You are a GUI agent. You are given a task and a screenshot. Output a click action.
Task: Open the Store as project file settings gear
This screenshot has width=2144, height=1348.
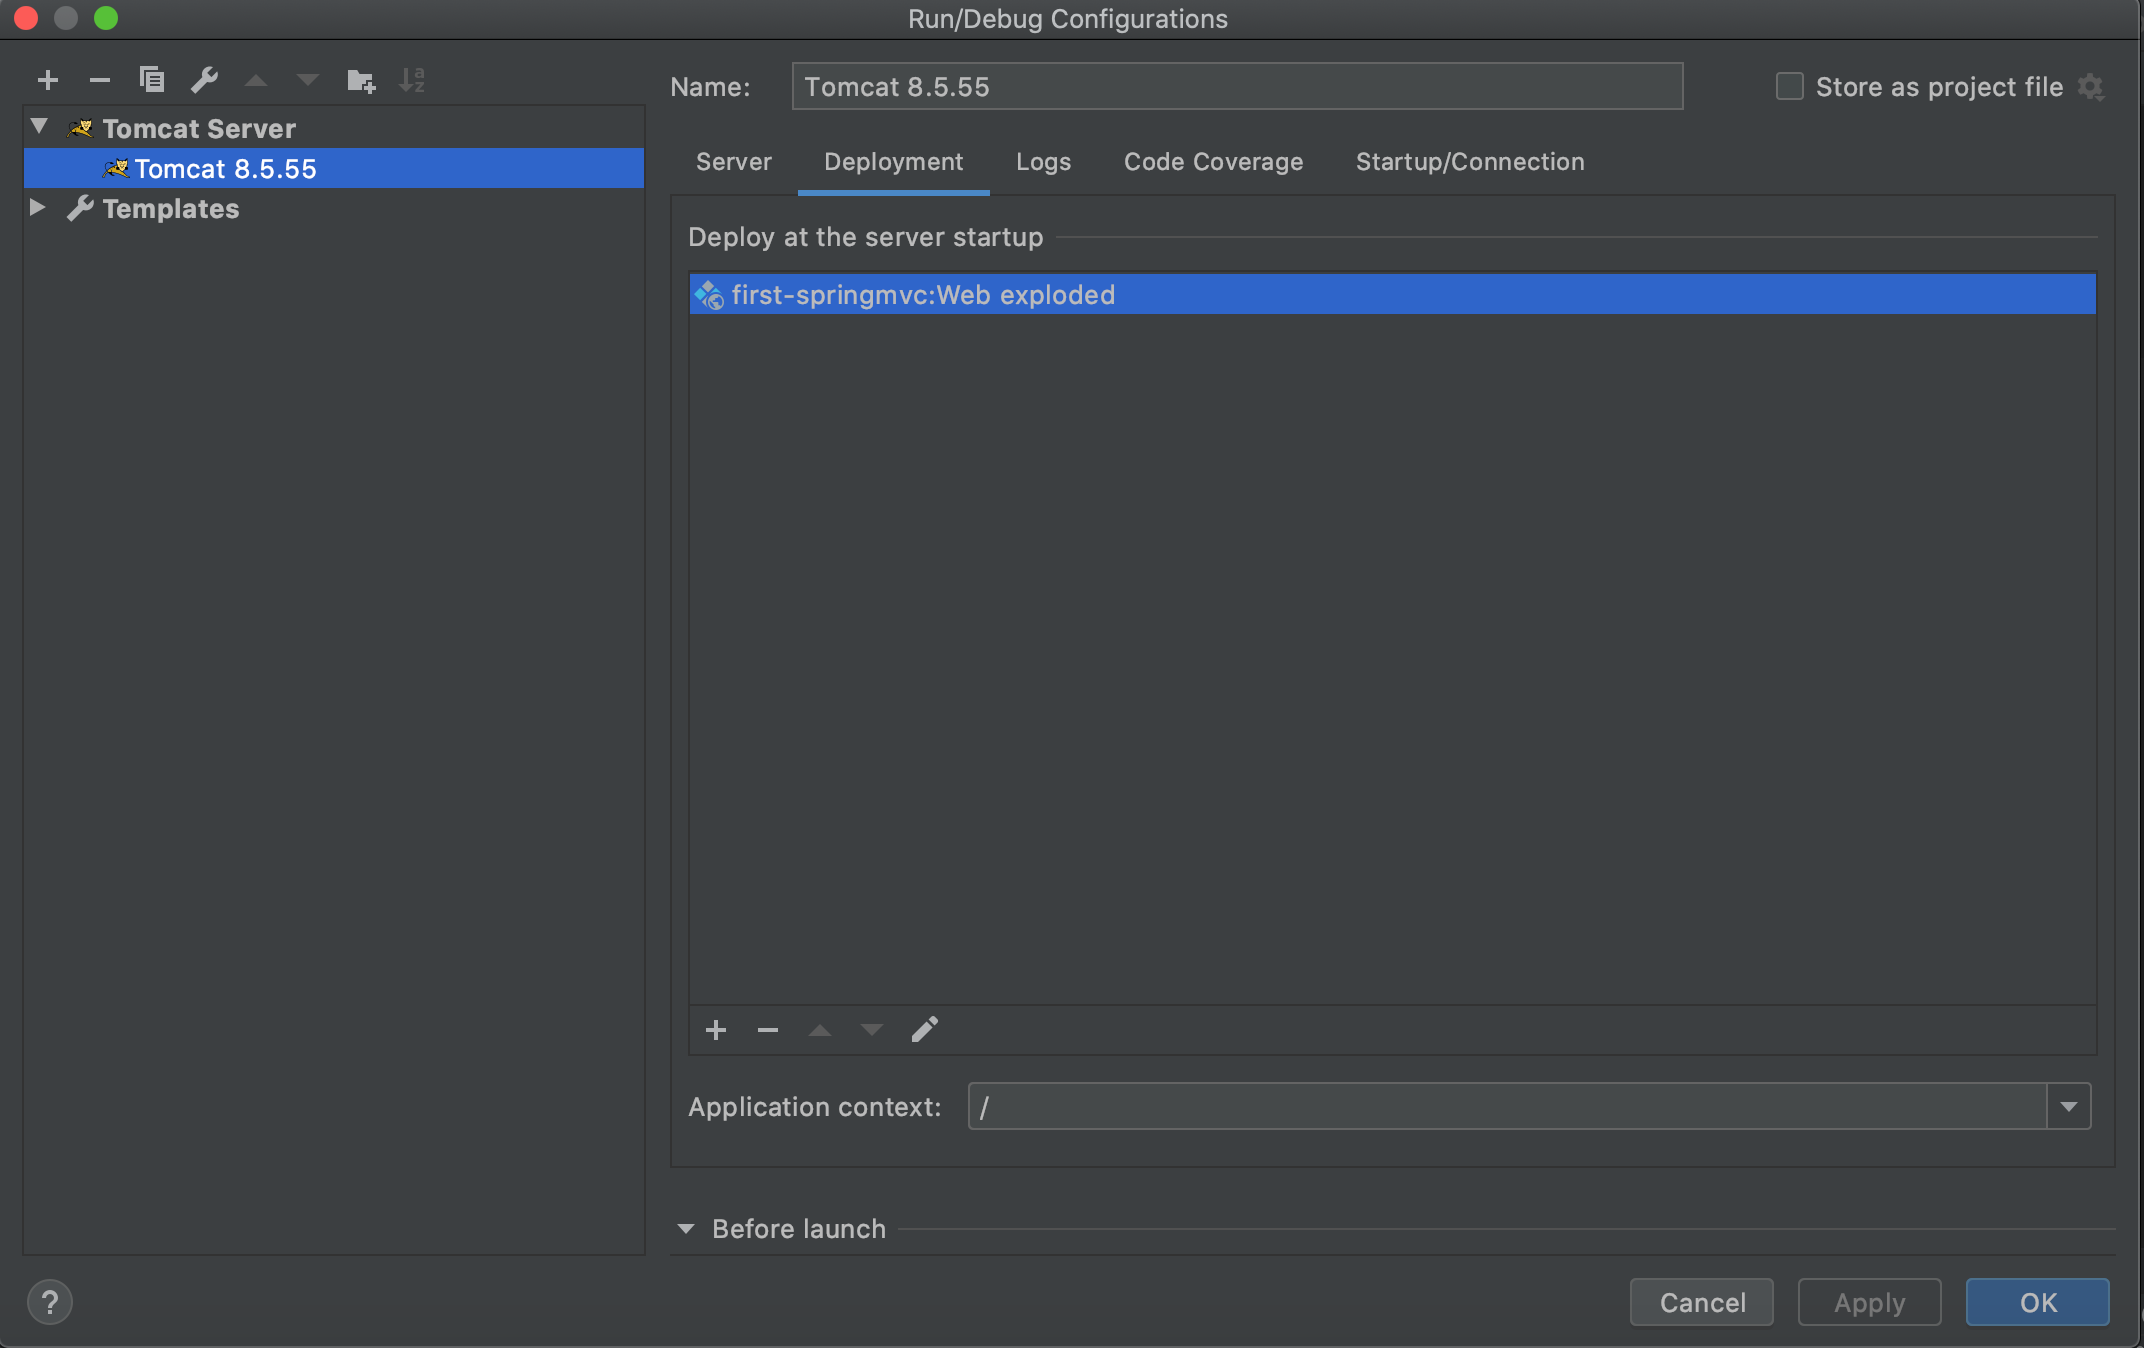point(2091,87)
